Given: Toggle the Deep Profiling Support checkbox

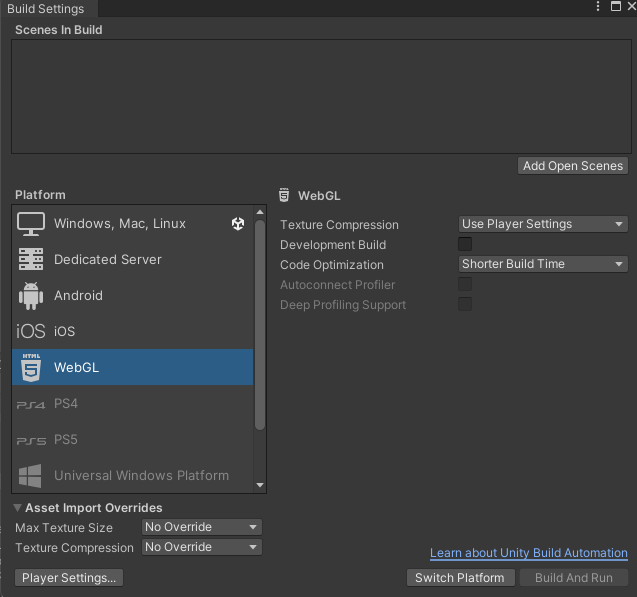Looking at the screenshot, I should pyautogui.click(x=465, y=304).
